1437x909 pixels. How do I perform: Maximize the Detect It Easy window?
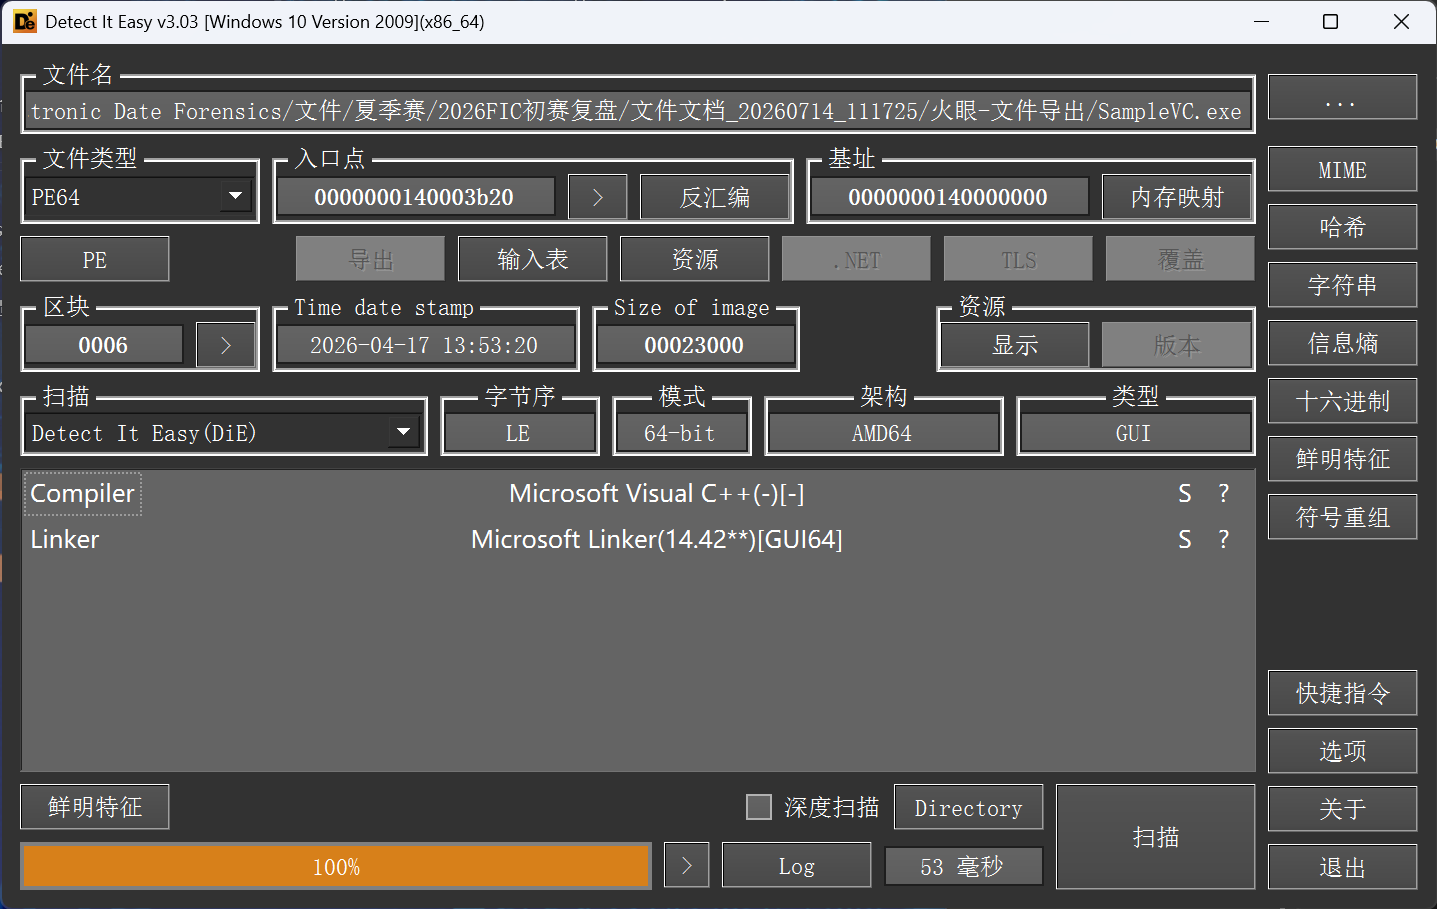click(1331, 21)
